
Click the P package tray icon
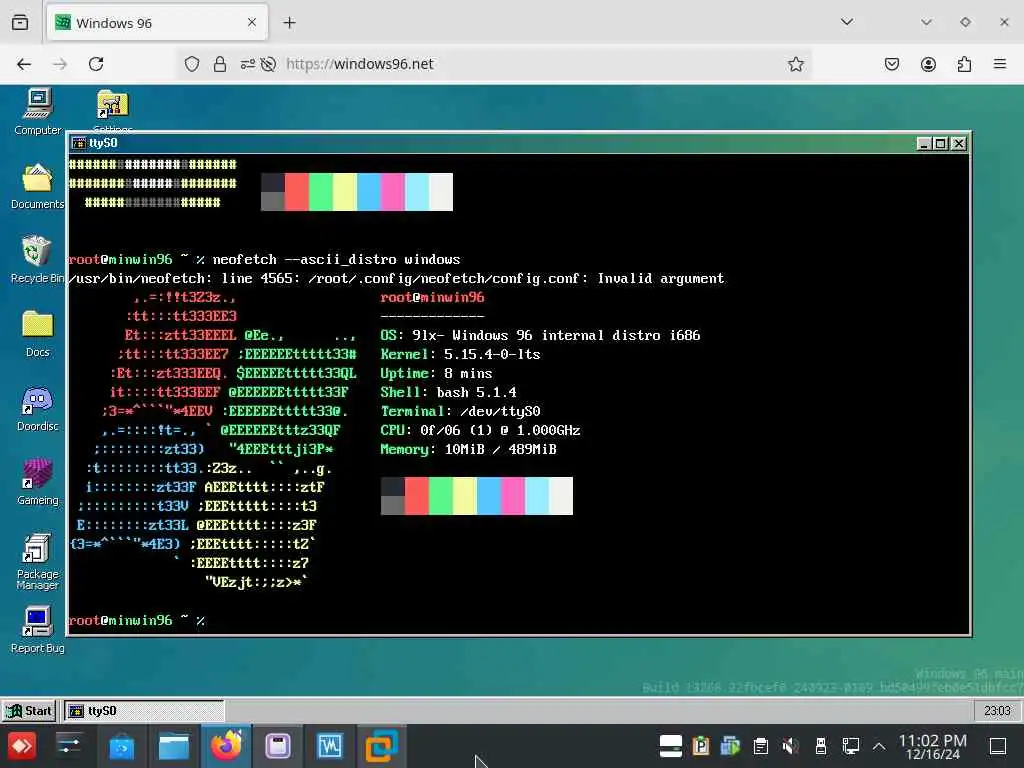(701, 746)
